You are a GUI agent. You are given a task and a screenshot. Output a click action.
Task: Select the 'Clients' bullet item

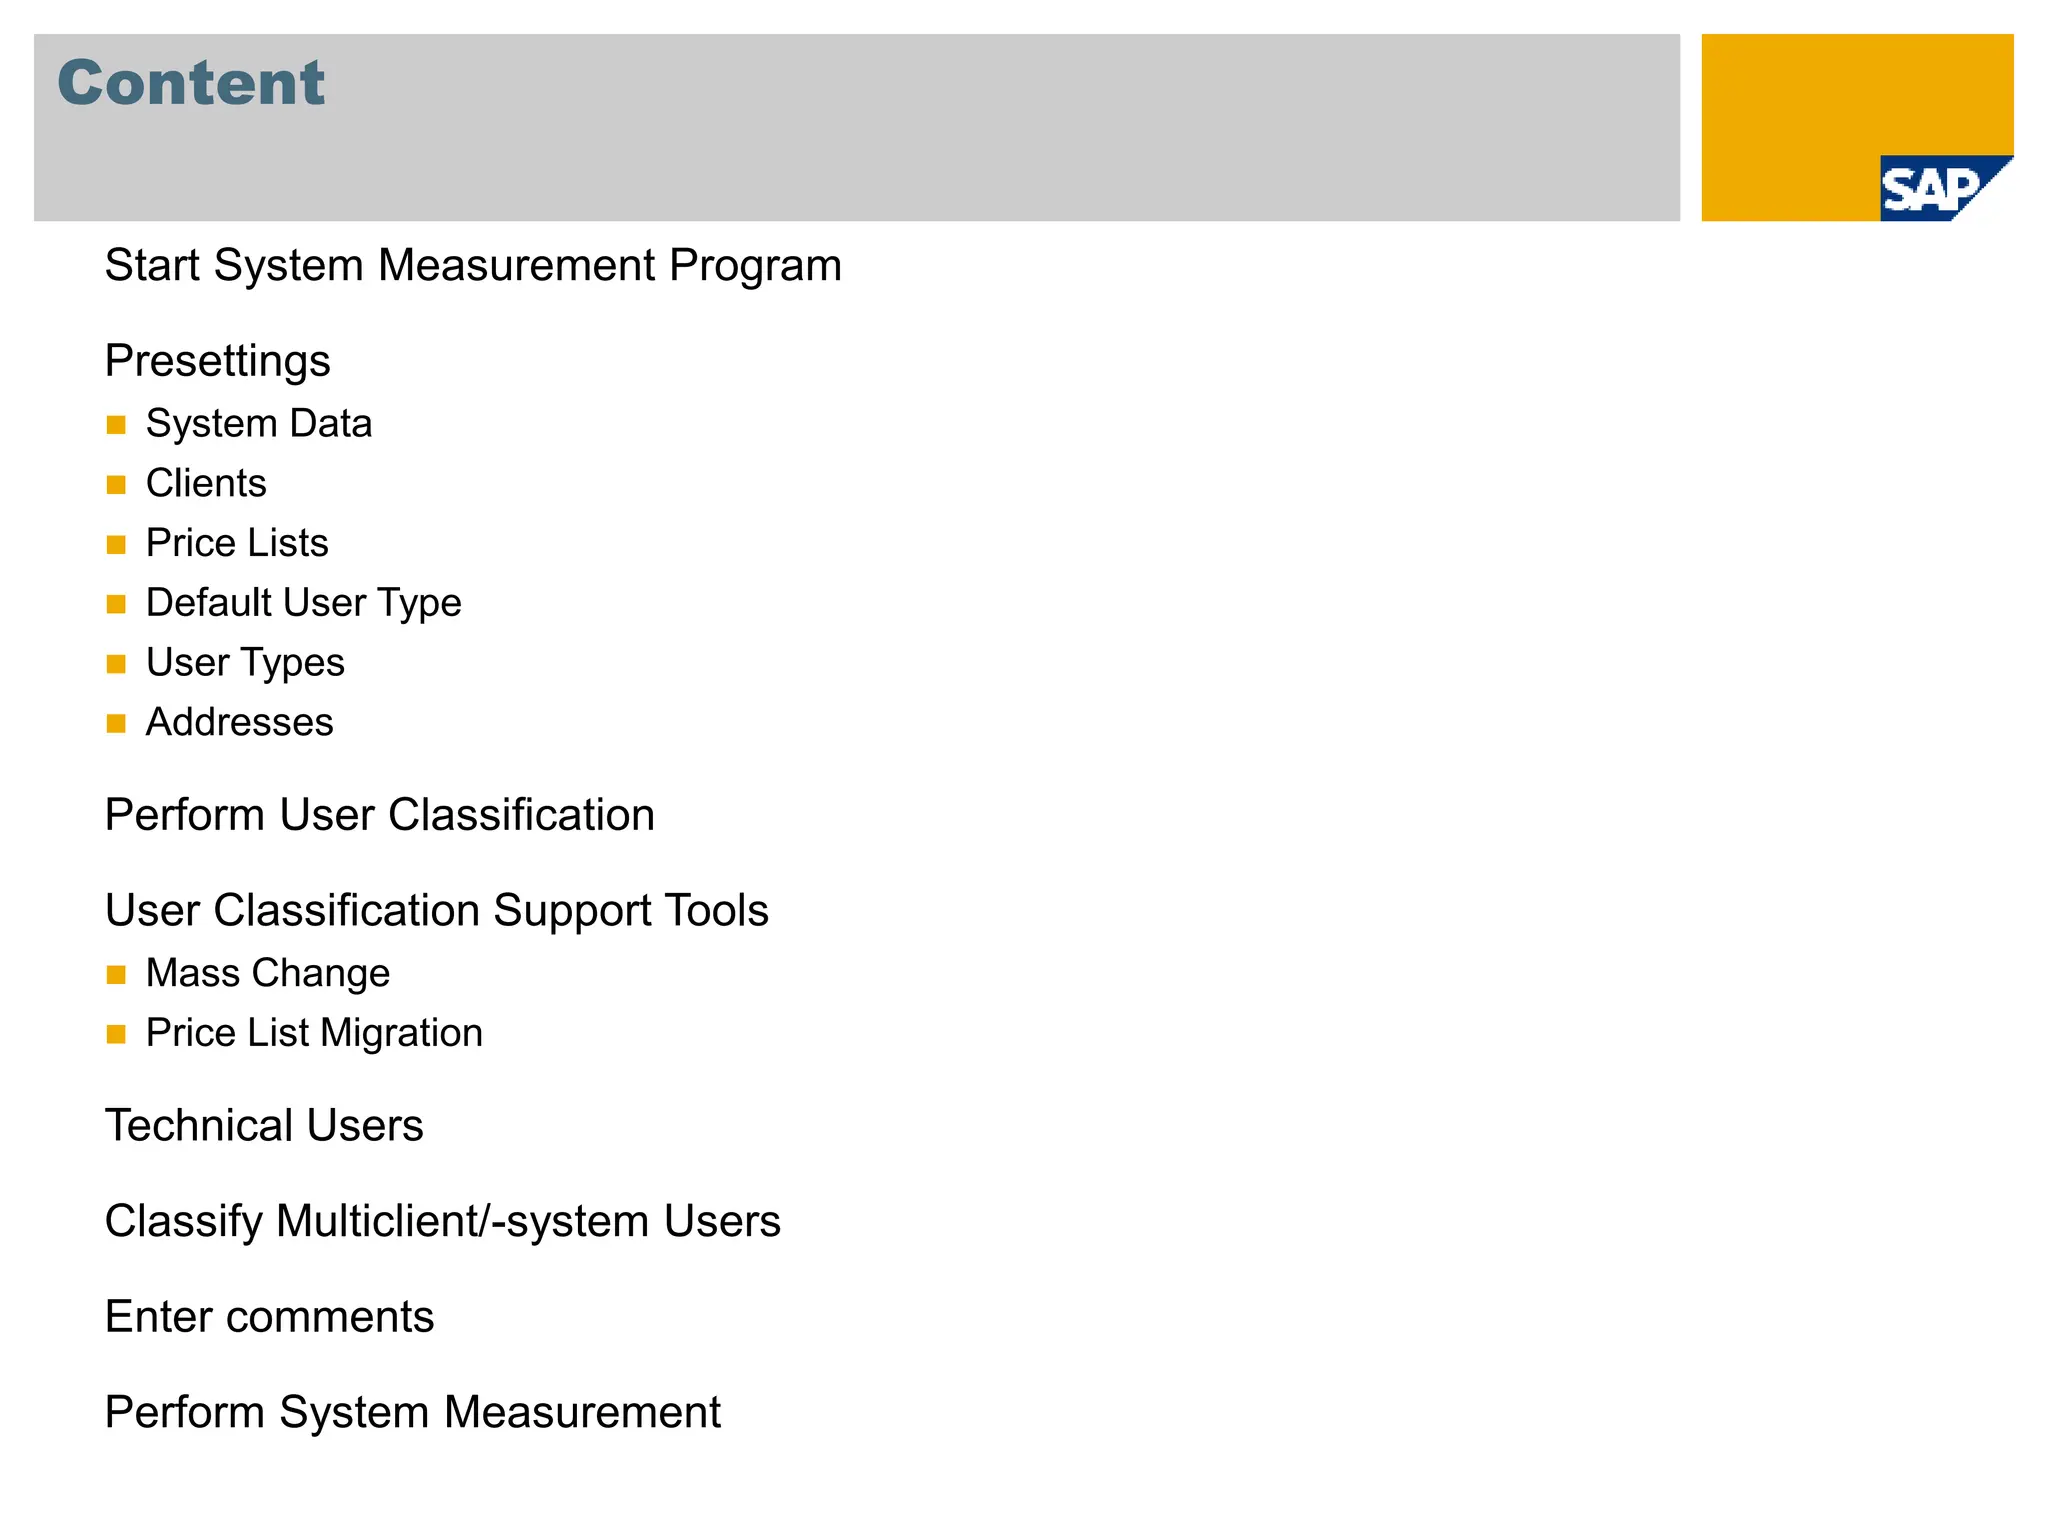pyautogui.click(x=206, y=483)
